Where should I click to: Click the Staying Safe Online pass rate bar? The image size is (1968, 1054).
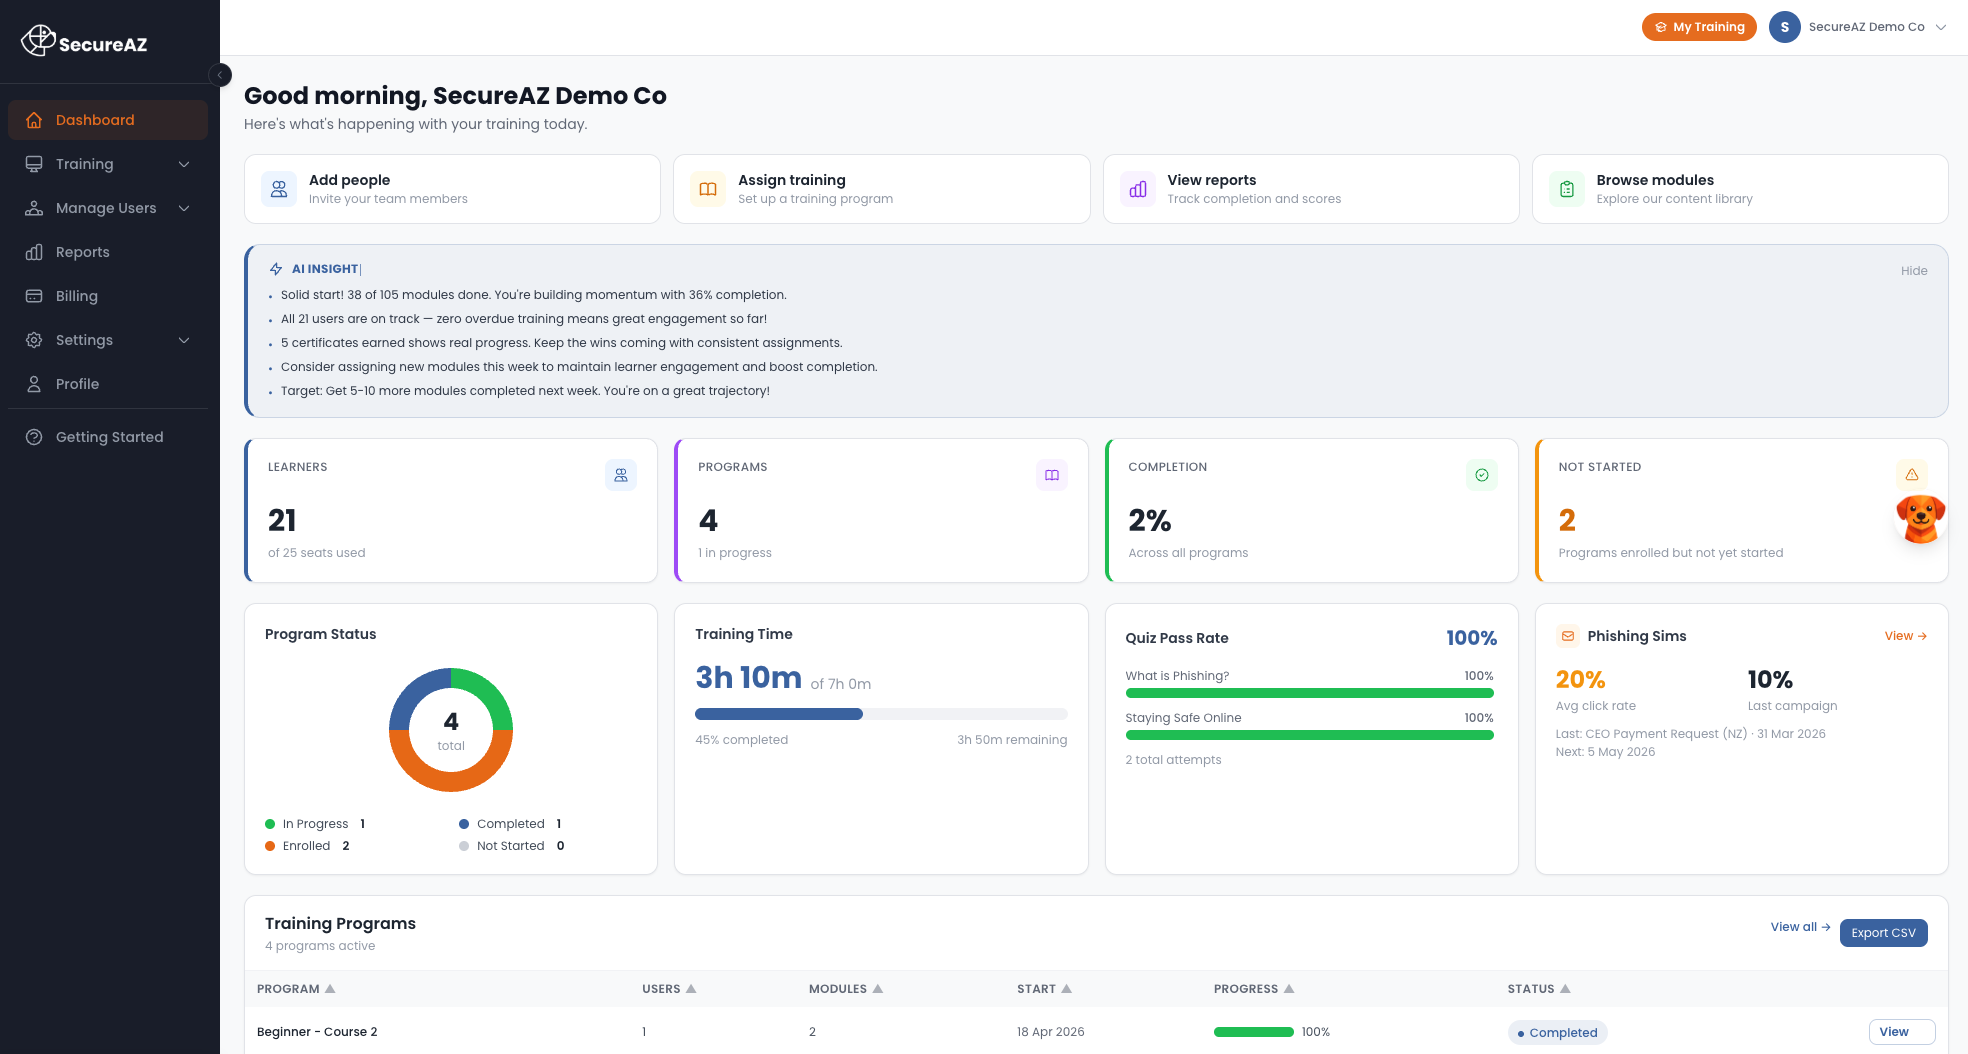coord(1310,735)
